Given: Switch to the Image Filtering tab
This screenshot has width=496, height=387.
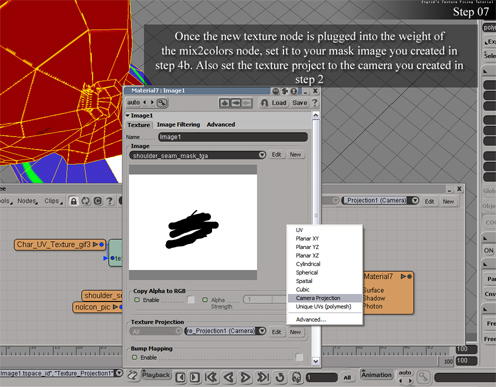Looking at the screenshot, I should pyautogui.click(x=178, y=124).
